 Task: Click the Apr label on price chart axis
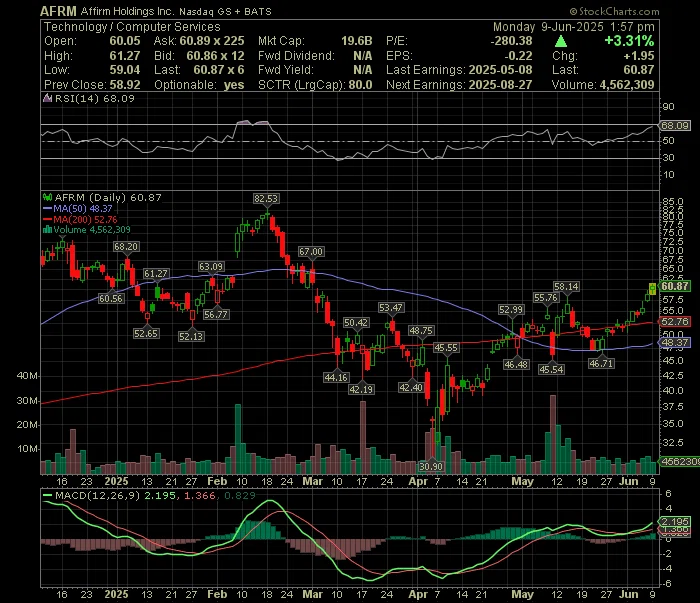(x=418, y=482)
